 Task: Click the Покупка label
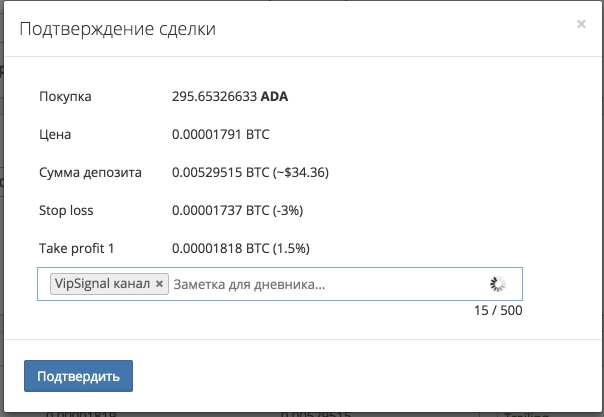[x=65, y=97]
